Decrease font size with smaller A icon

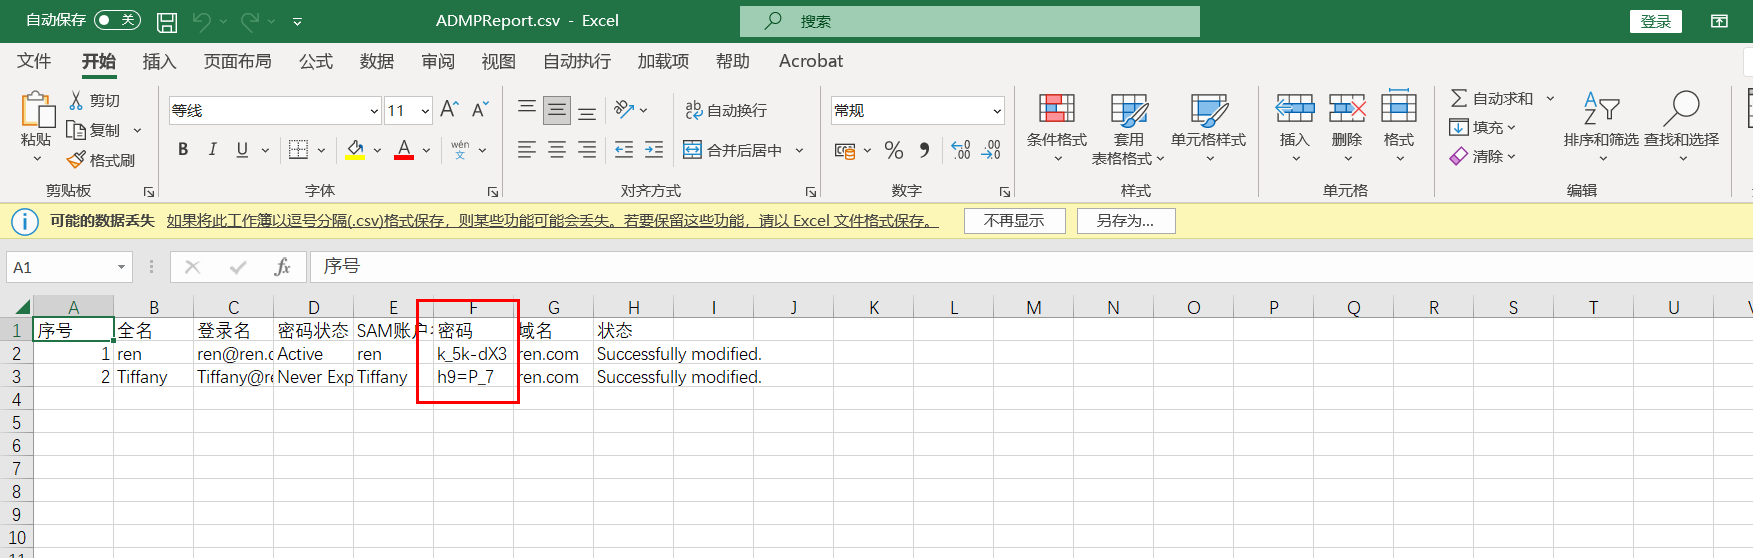point(480,110)
